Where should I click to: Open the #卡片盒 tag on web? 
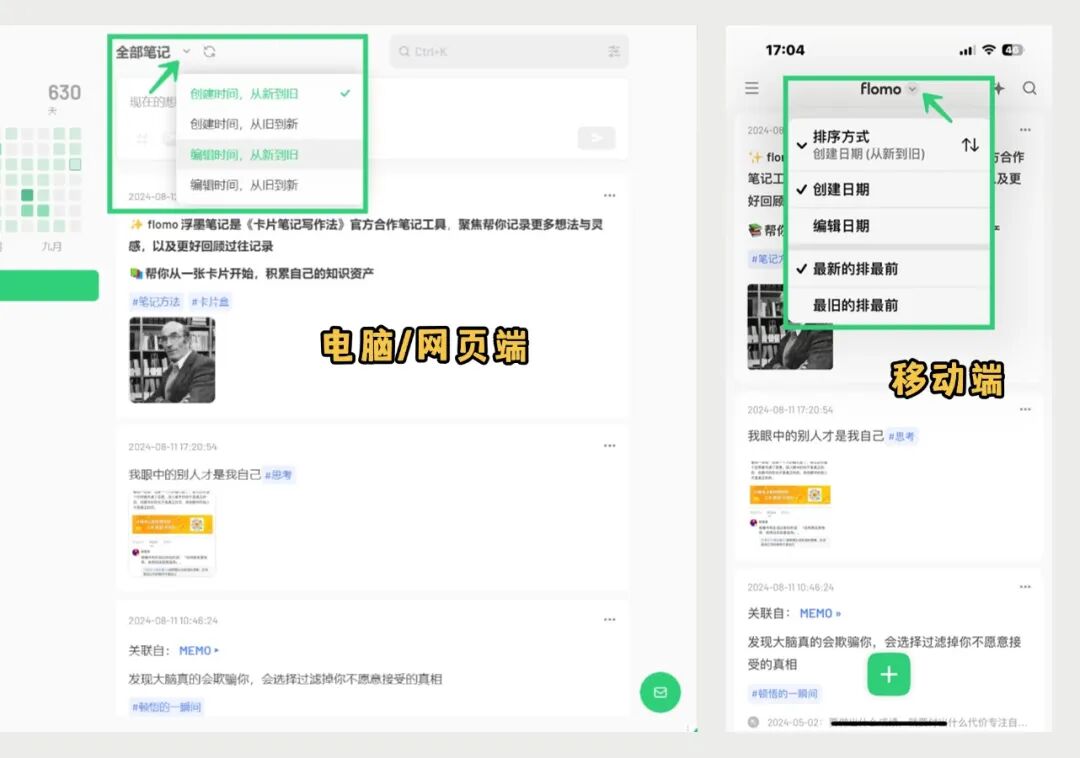pyautogui.click(x=210, y=302)
